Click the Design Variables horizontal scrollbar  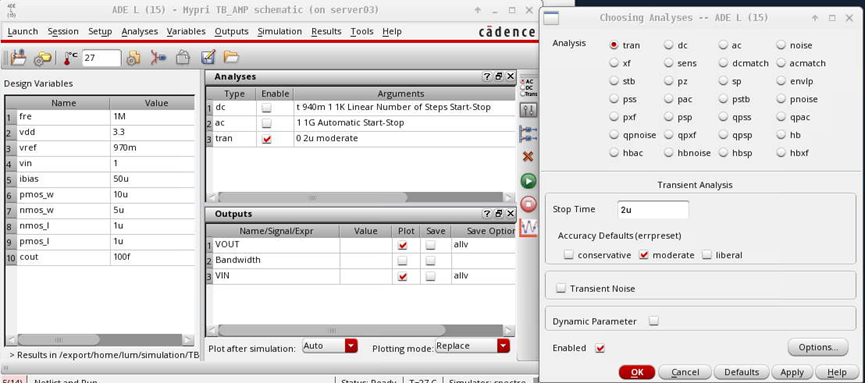[100, 340]
